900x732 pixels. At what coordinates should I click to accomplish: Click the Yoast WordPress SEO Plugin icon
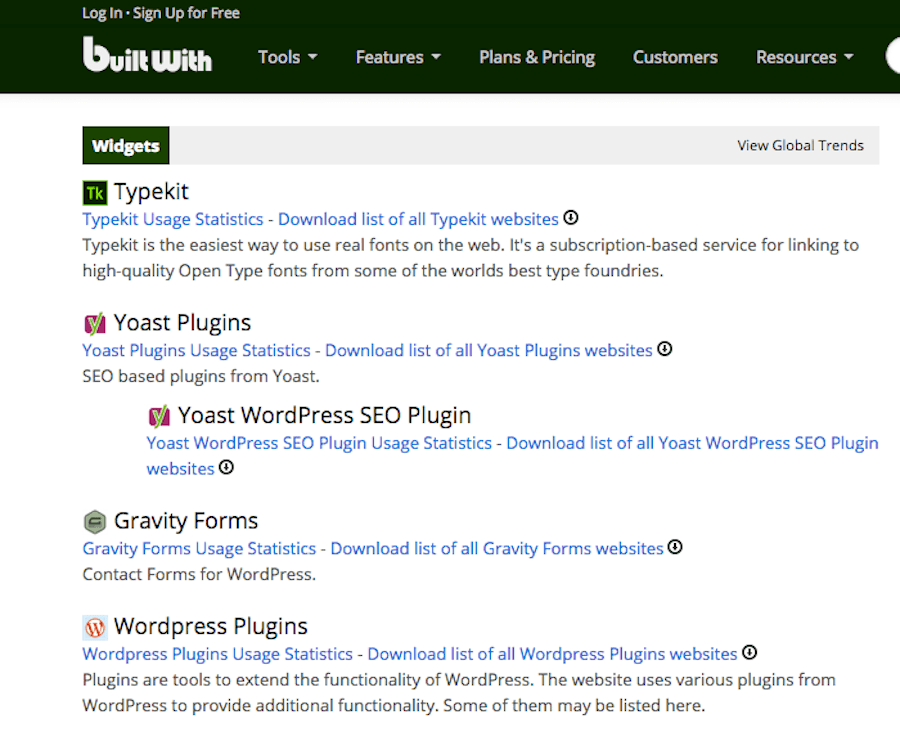[159, 416]
